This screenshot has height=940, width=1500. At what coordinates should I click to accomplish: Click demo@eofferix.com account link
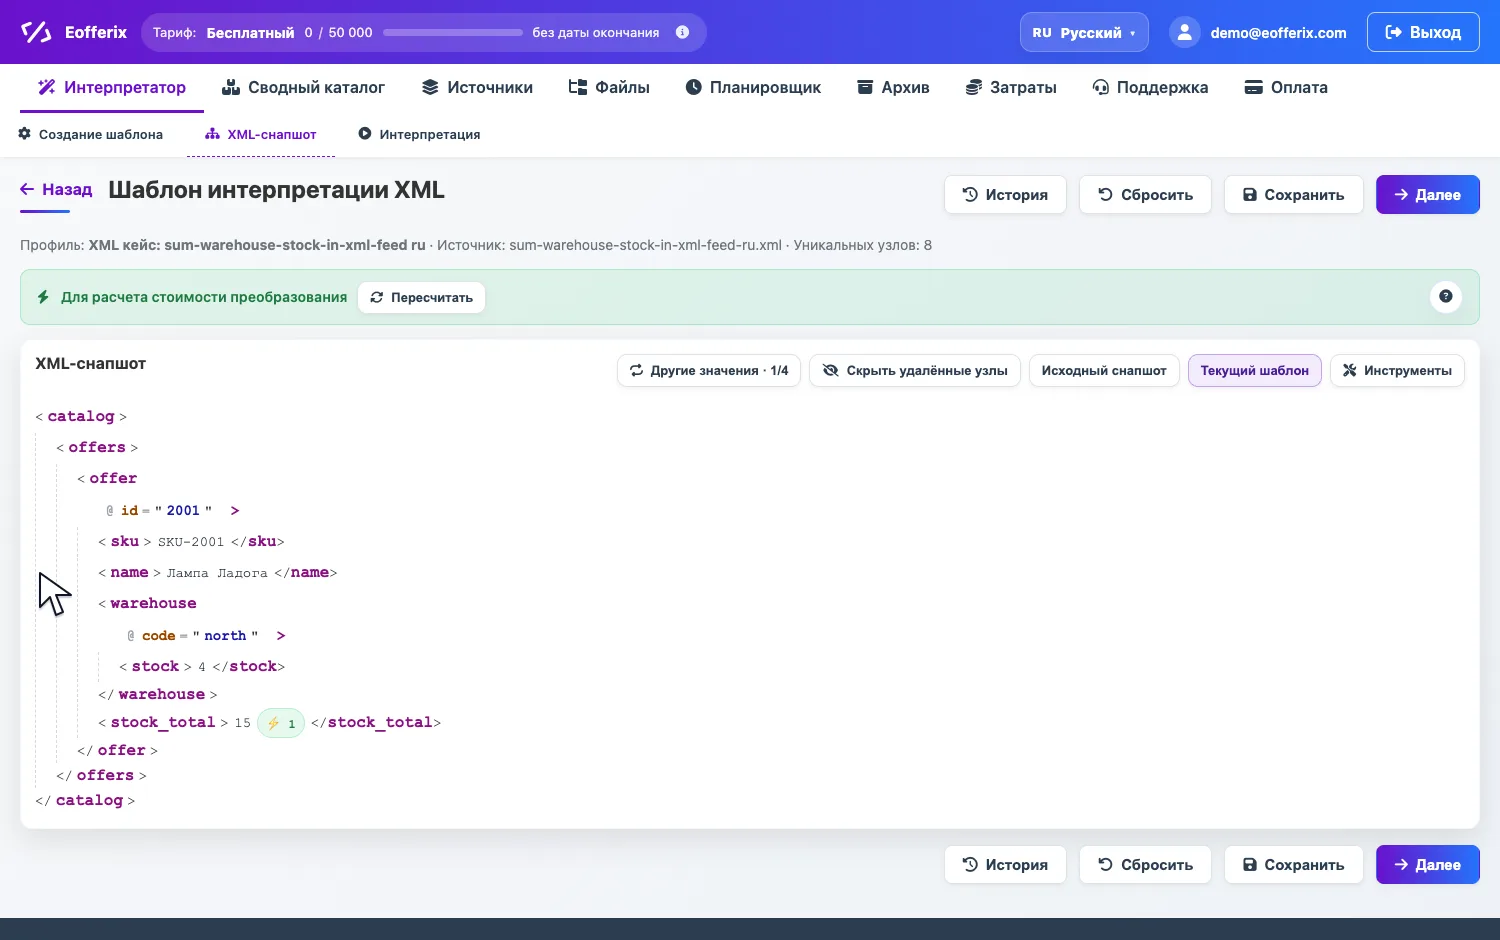click(x=1278, y=32)
